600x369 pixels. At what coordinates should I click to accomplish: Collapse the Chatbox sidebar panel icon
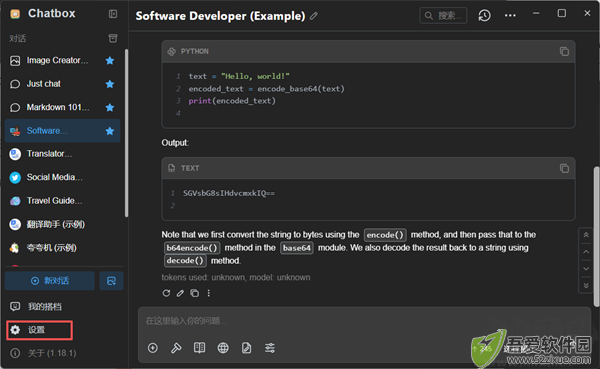point(113,14)
